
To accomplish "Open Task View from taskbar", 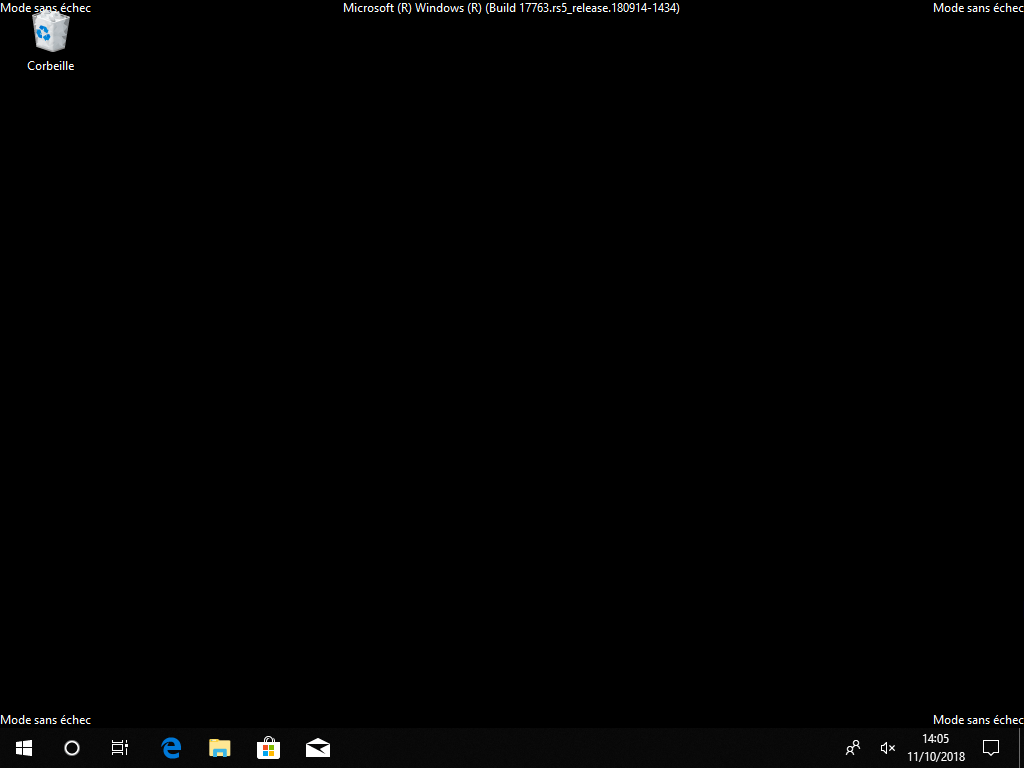I will tap(120, 748).
